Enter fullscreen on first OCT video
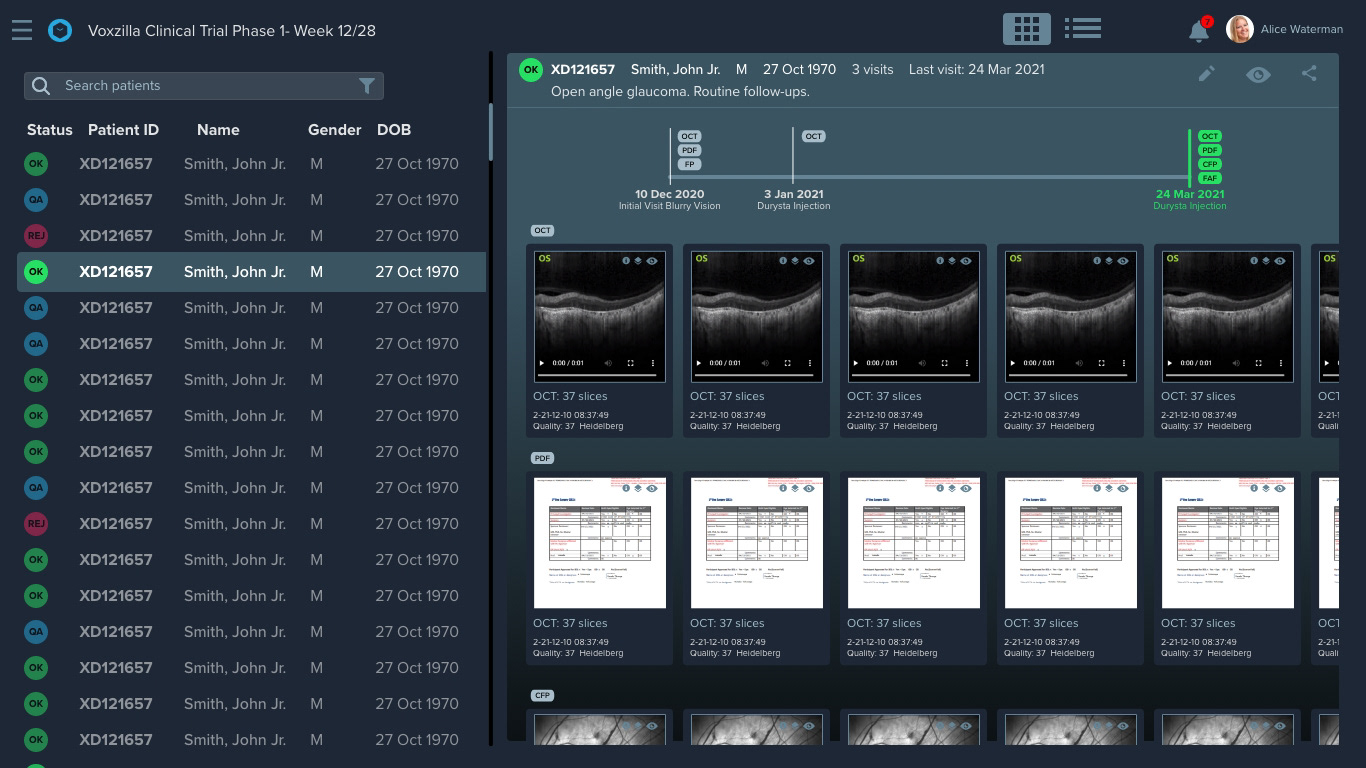Viewport: 1366px width, 768px height. click(630, 363)
